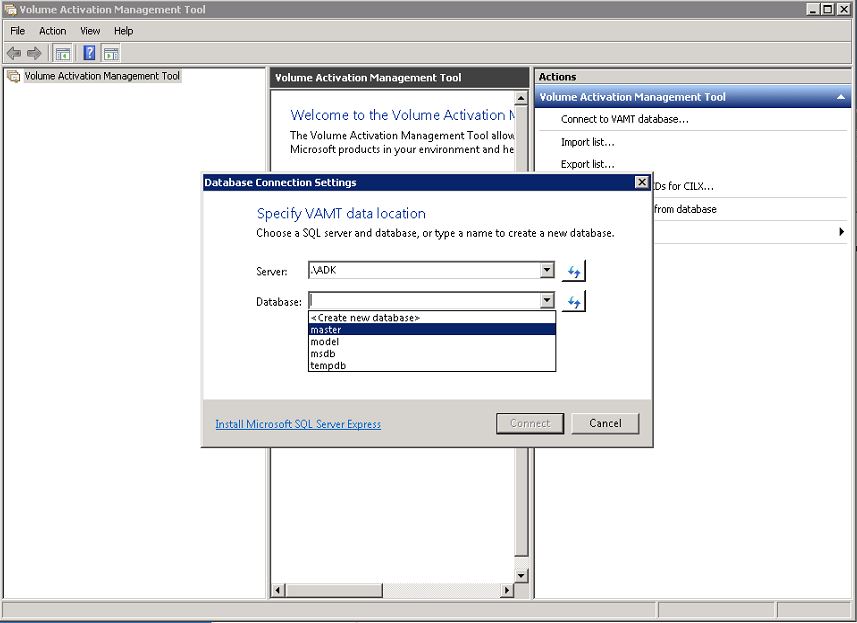This screenshot has width=857, height=623.
Task: Refresh the Database list with its refresh icon
Action: [572, 300]
